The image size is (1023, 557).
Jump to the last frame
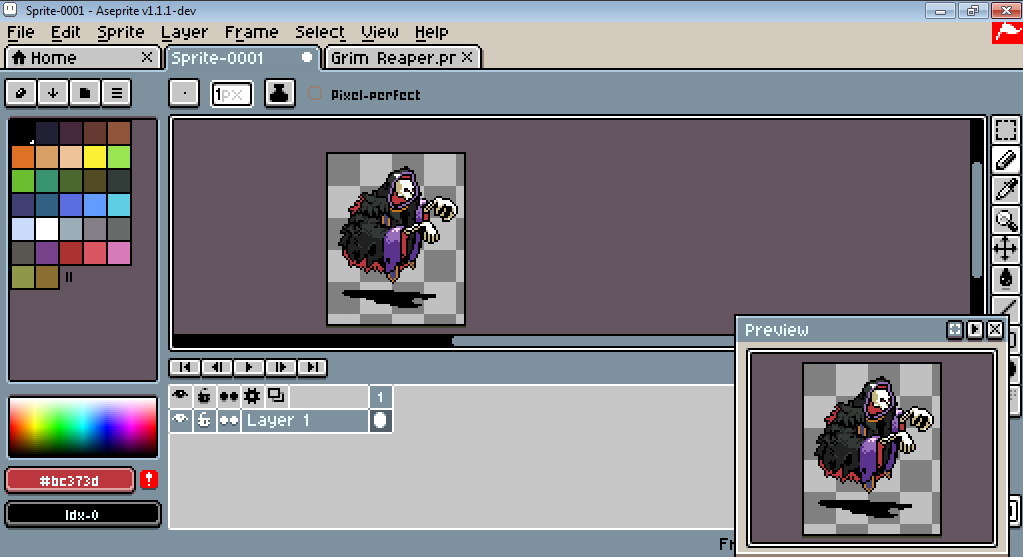pos(313,367)
